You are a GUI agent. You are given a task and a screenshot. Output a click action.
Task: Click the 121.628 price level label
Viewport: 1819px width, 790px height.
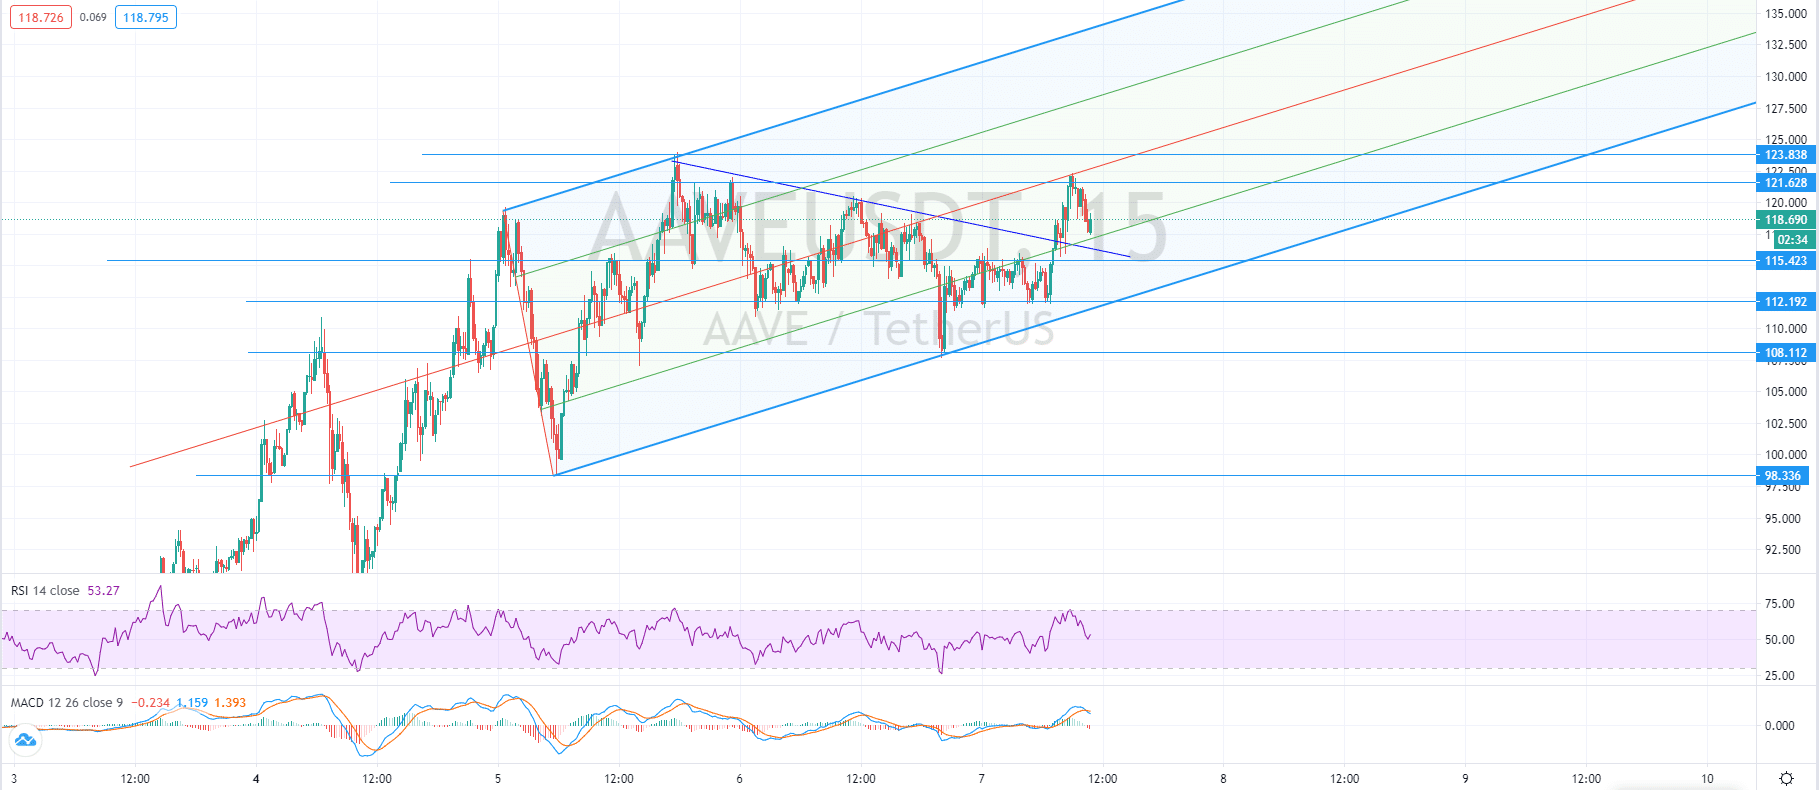click(x=1784, y=183)
